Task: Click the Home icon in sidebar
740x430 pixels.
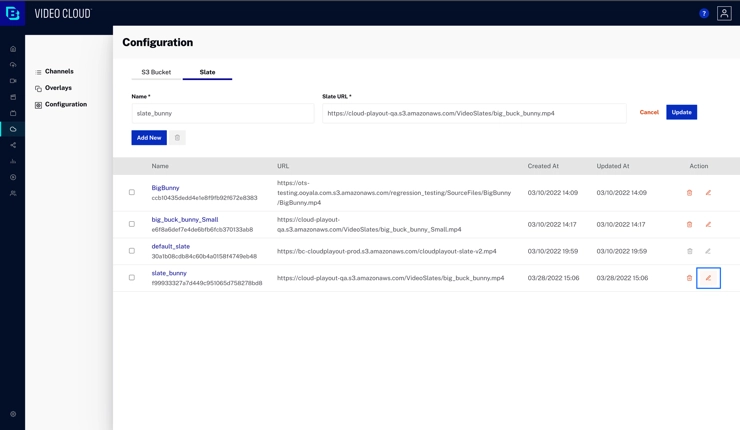Action: pyautogui.click(x=13, y=49)
